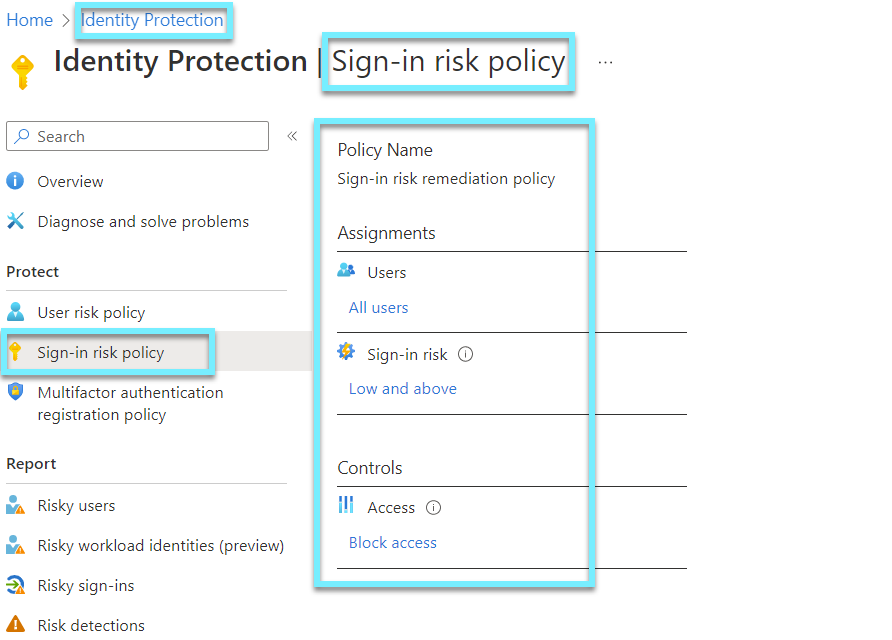Image resolution: width=892 pixels, height=640 pixels.
Task: Click the Sign-in risk gear icon
Action: pos(346,352)
